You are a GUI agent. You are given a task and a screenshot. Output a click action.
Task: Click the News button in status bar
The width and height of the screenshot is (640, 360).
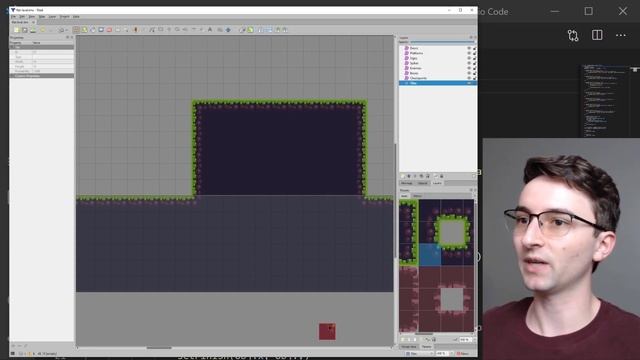[x=463, y=353]
